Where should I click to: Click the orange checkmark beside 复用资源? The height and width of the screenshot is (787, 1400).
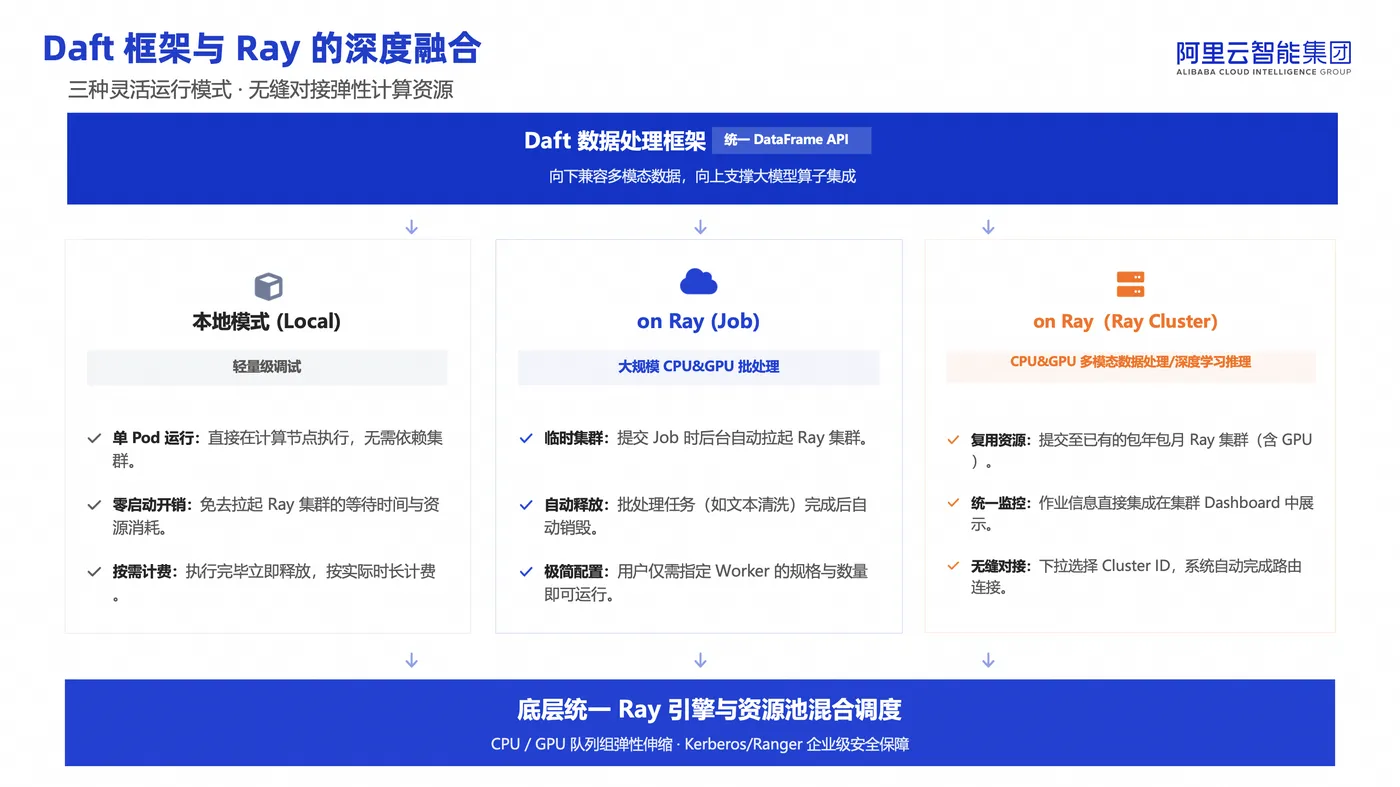point(954,440)
